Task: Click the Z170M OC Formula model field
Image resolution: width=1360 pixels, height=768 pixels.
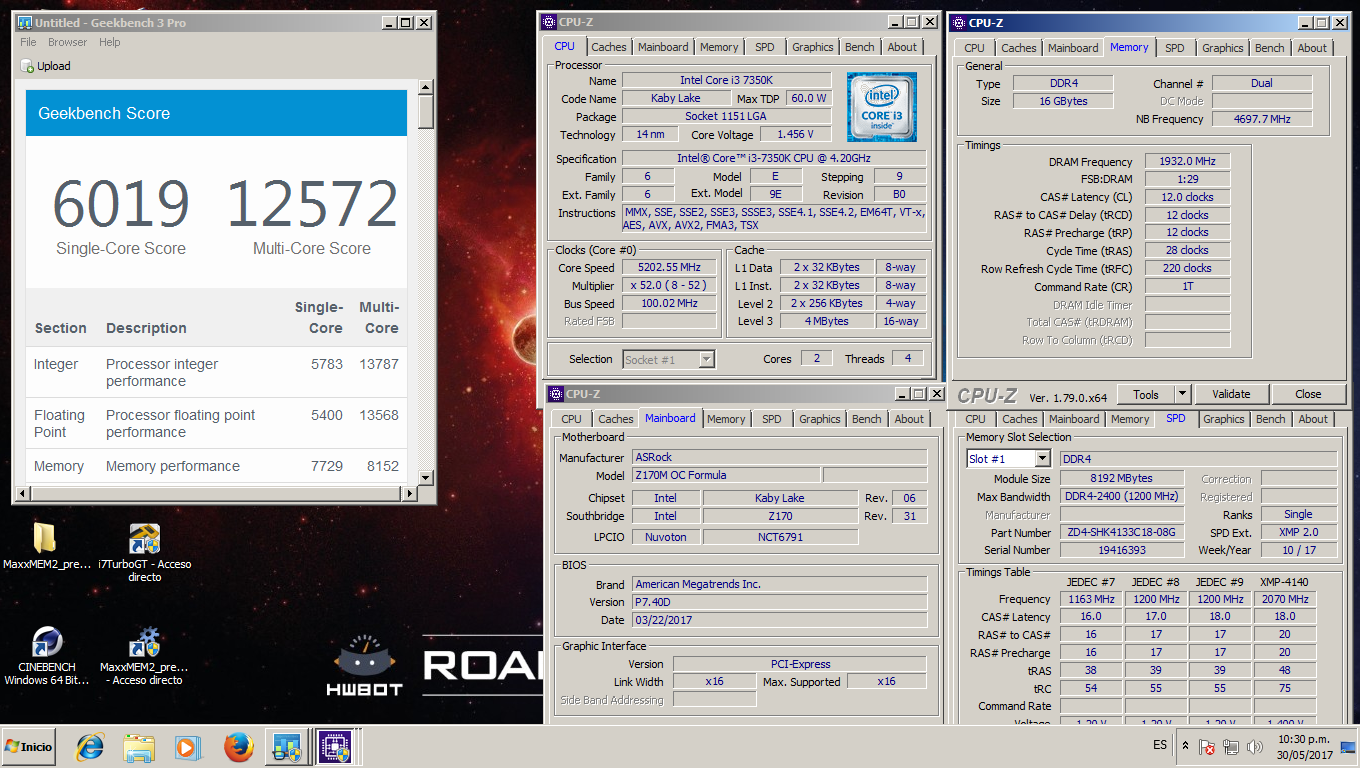Action: (727, 475)
